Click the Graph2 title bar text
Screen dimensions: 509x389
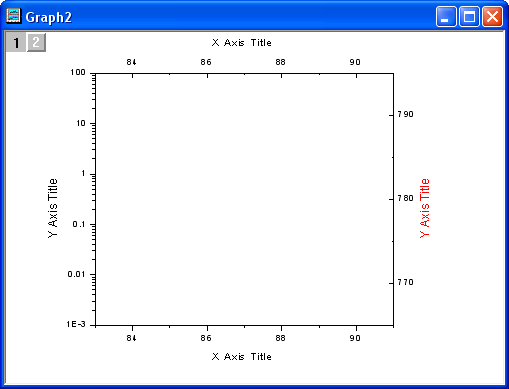[x=49, y=17]
